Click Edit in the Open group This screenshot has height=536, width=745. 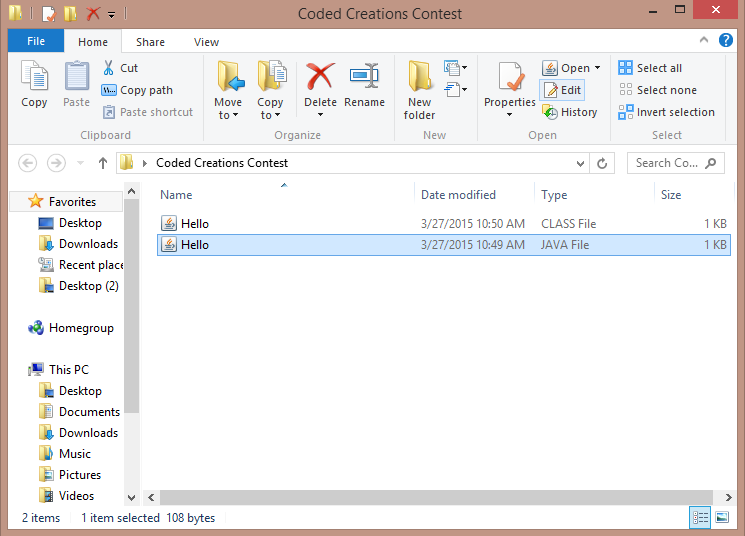[563, 90]
